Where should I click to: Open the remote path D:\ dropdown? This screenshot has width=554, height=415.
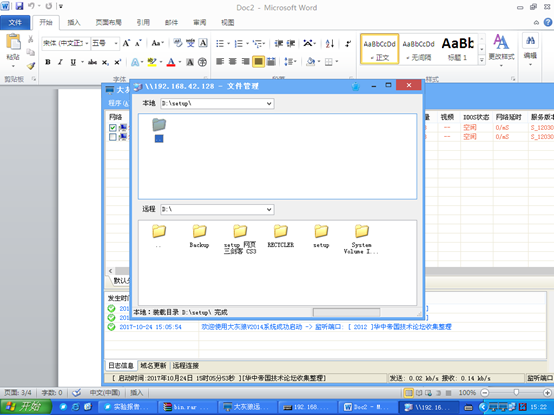point(269,209)
